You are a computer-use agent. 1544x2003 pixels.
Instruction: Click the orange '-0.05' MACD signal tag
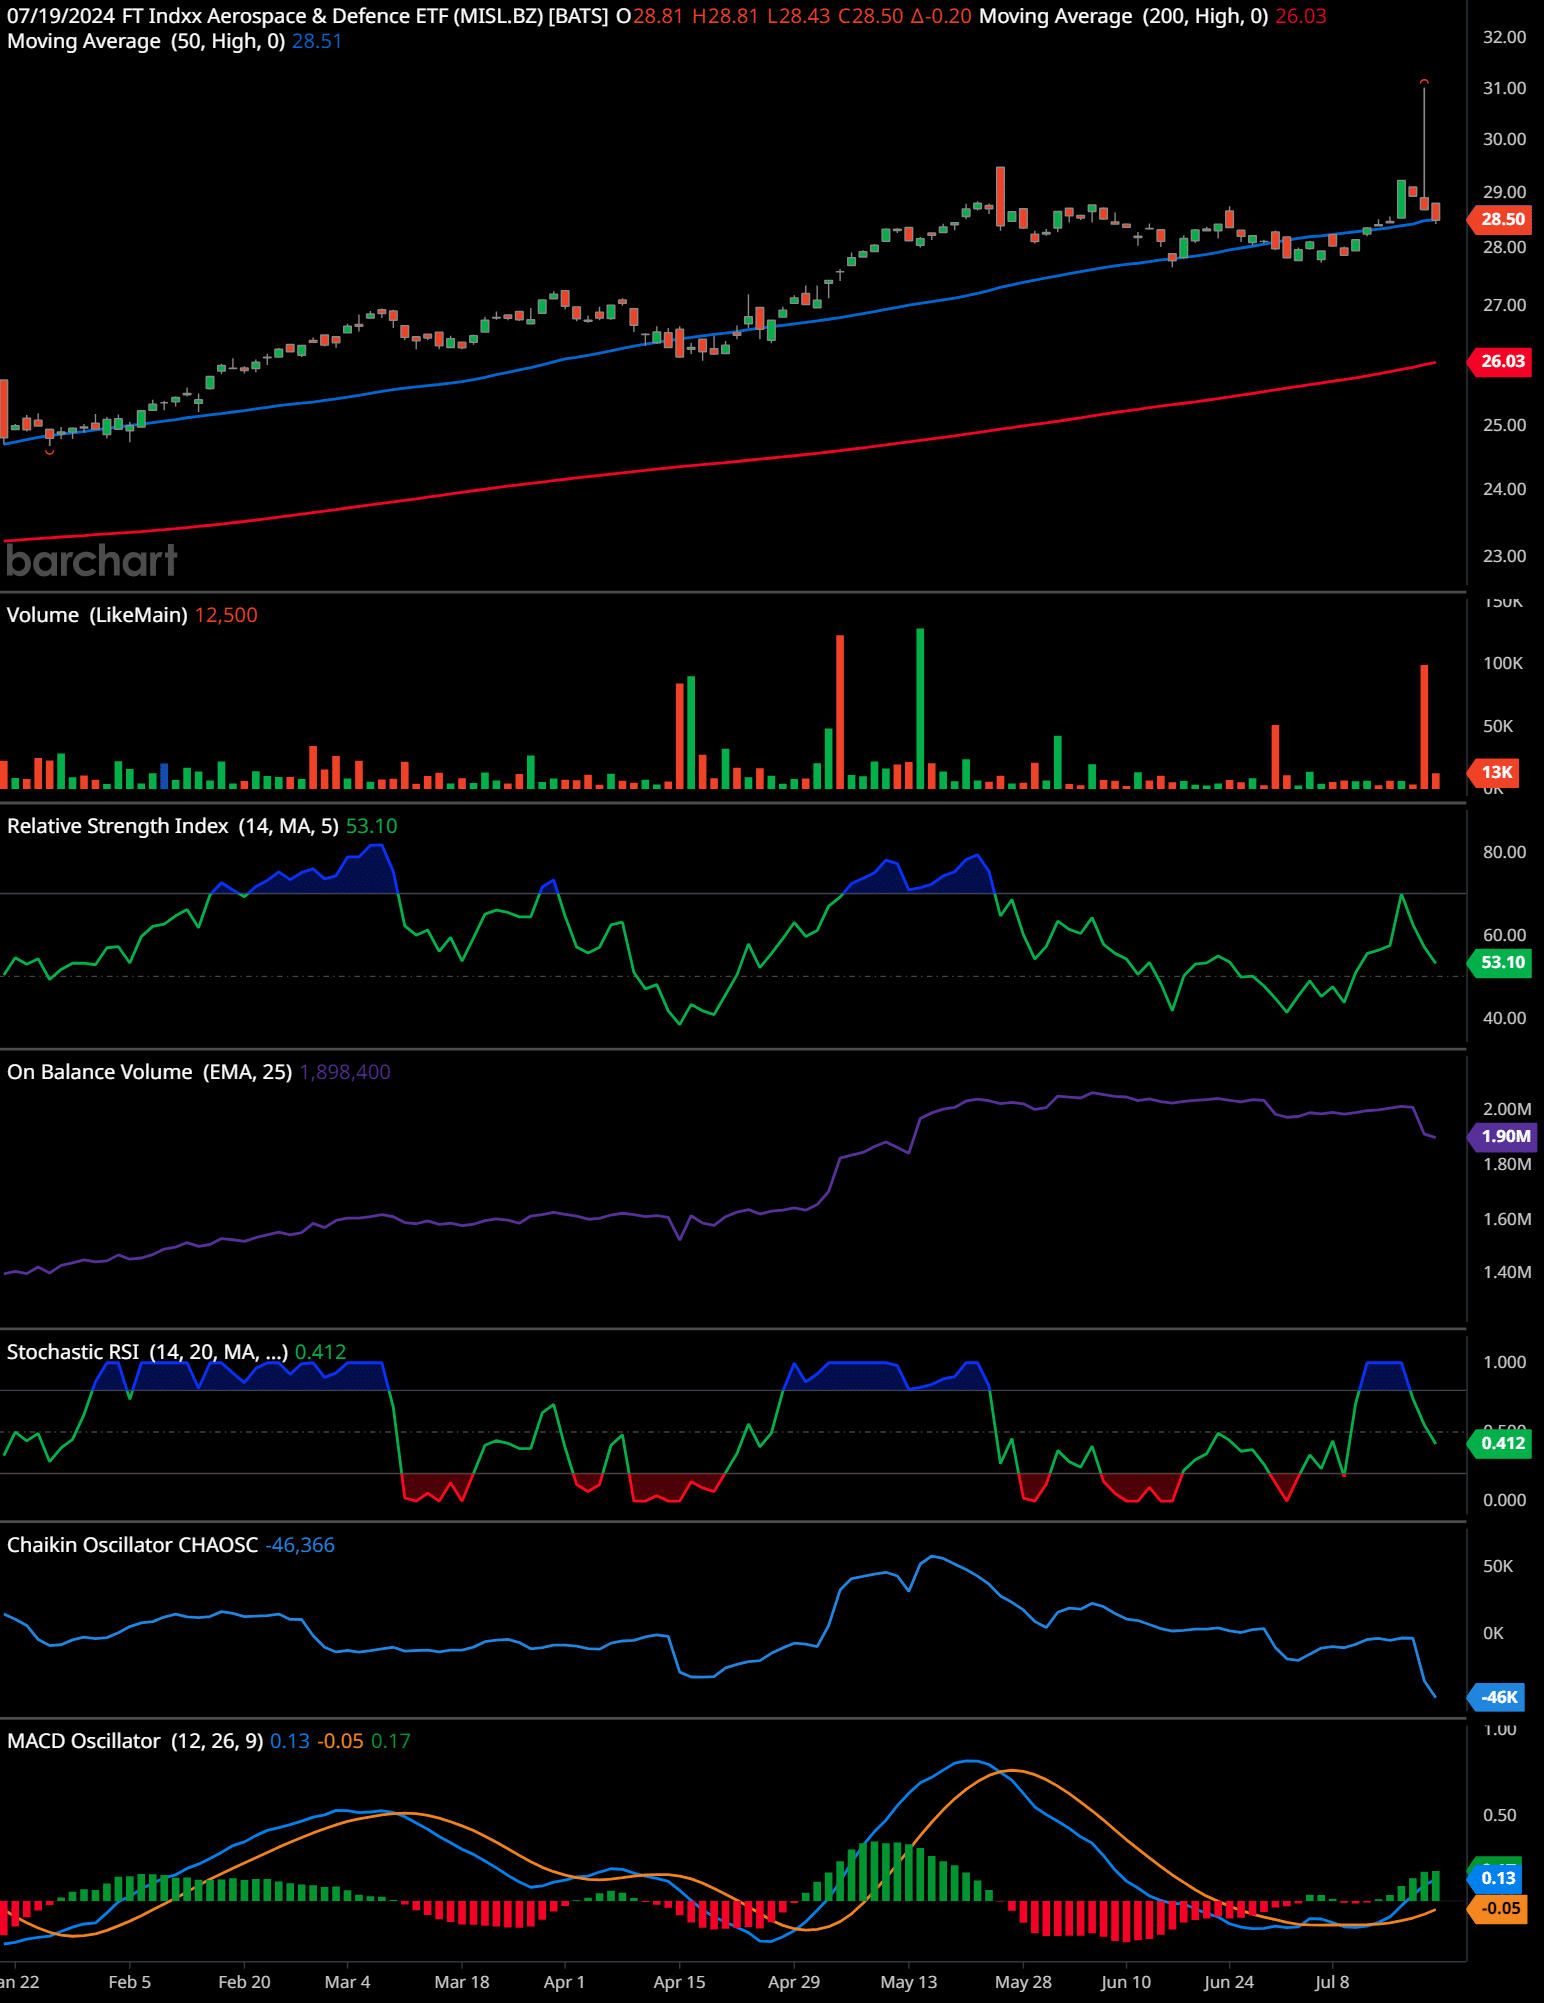[x=1497, y=1908]
